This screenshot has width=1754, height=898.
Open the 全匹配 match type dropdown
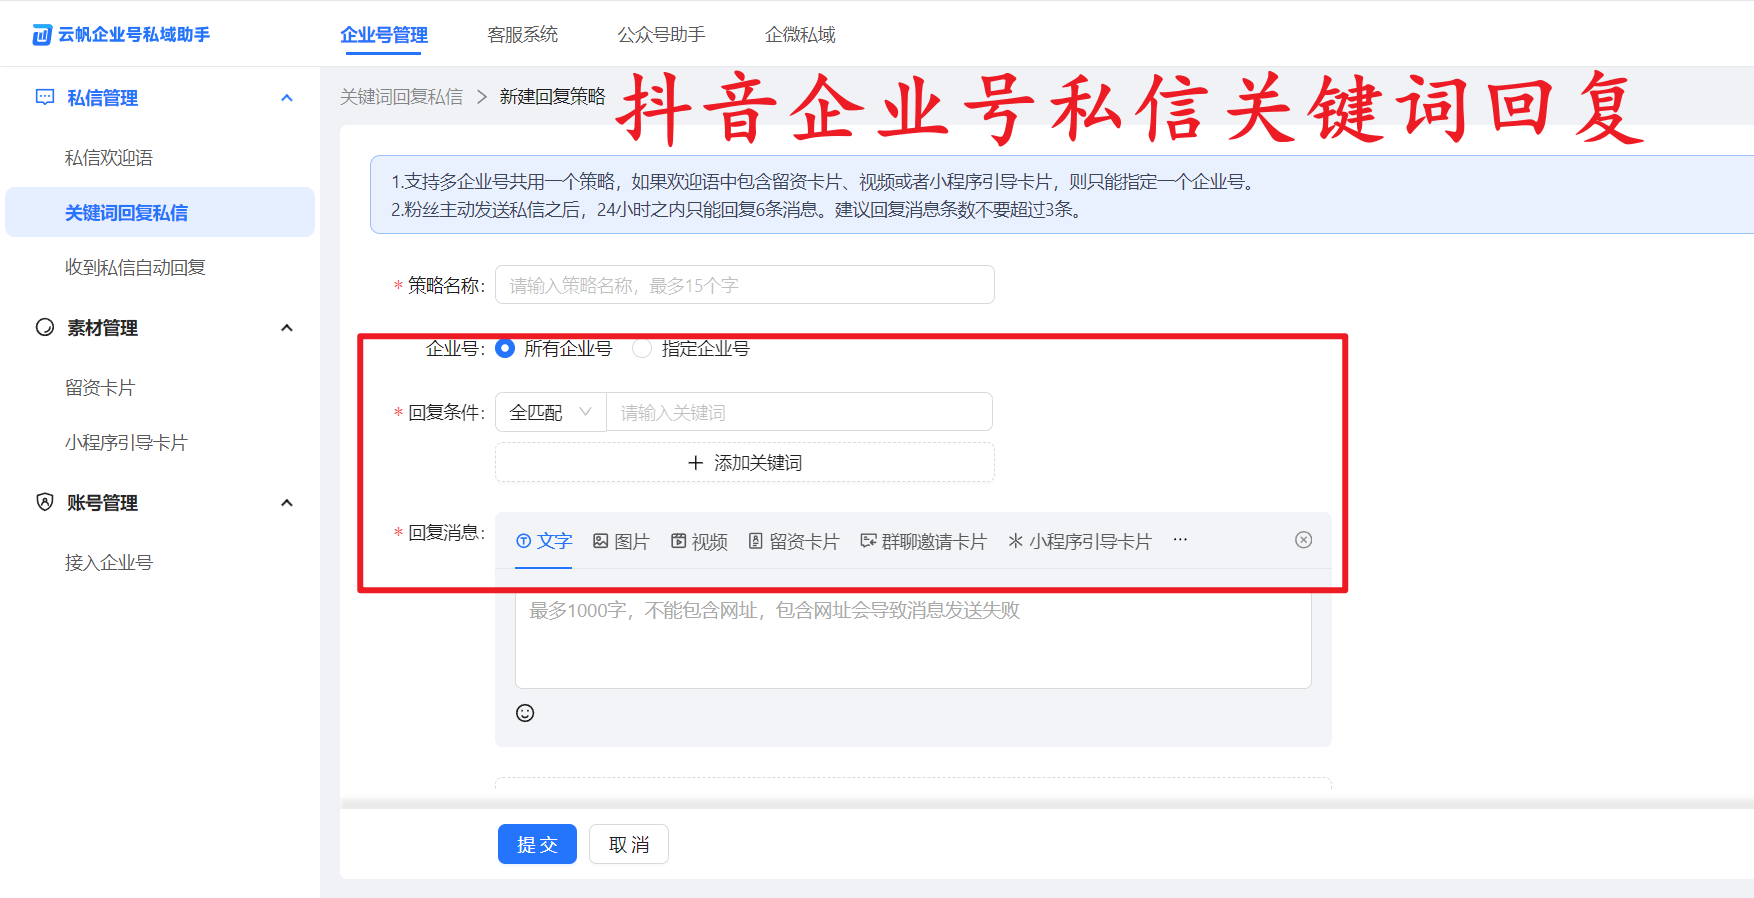(x=551, y=412)
